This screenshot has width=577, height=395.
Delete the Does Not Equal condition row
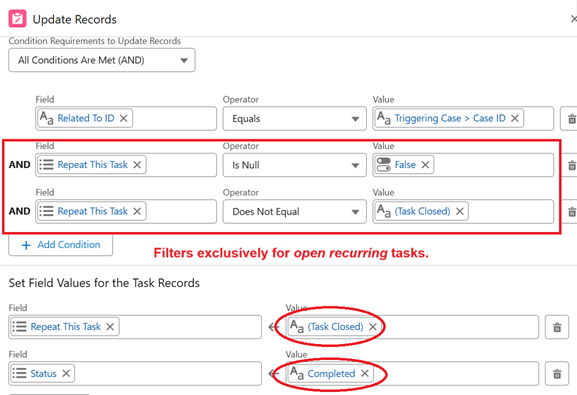click(x=571, y=212)
